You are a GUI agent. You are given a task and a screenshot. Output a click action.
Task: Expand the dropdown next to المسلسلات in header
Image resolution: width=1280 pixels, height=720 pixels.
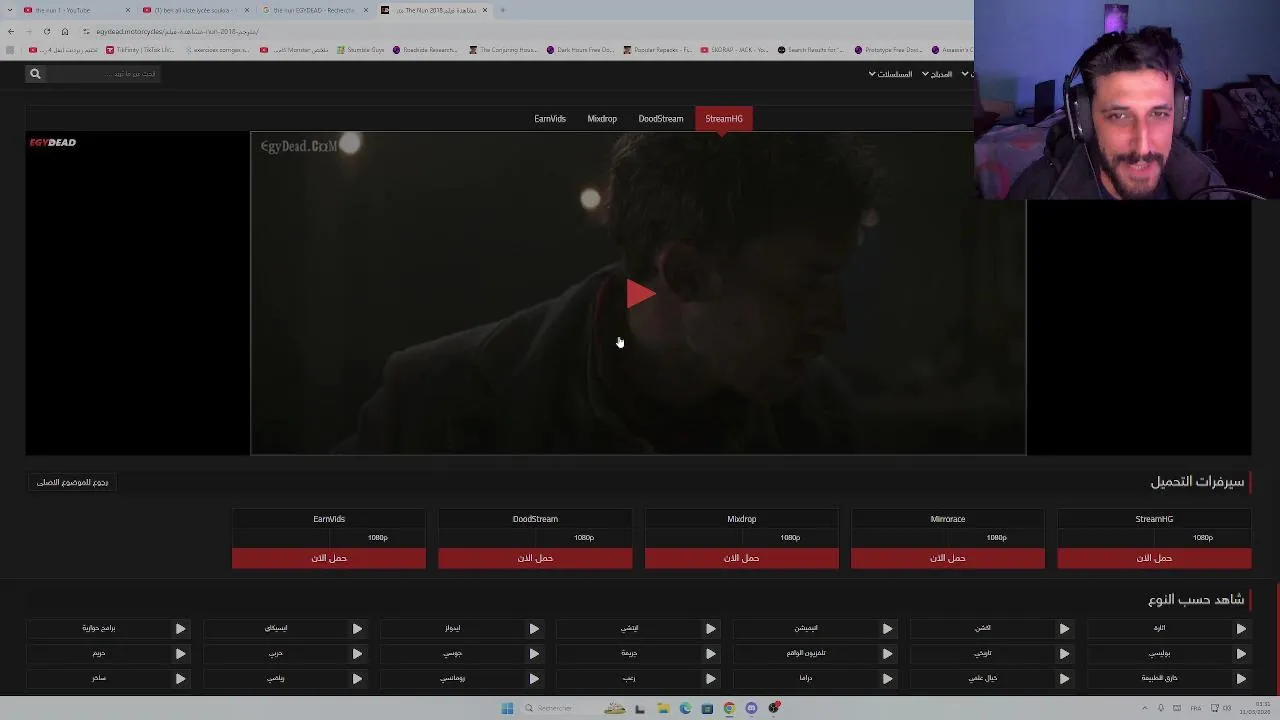tap(937, 74)
